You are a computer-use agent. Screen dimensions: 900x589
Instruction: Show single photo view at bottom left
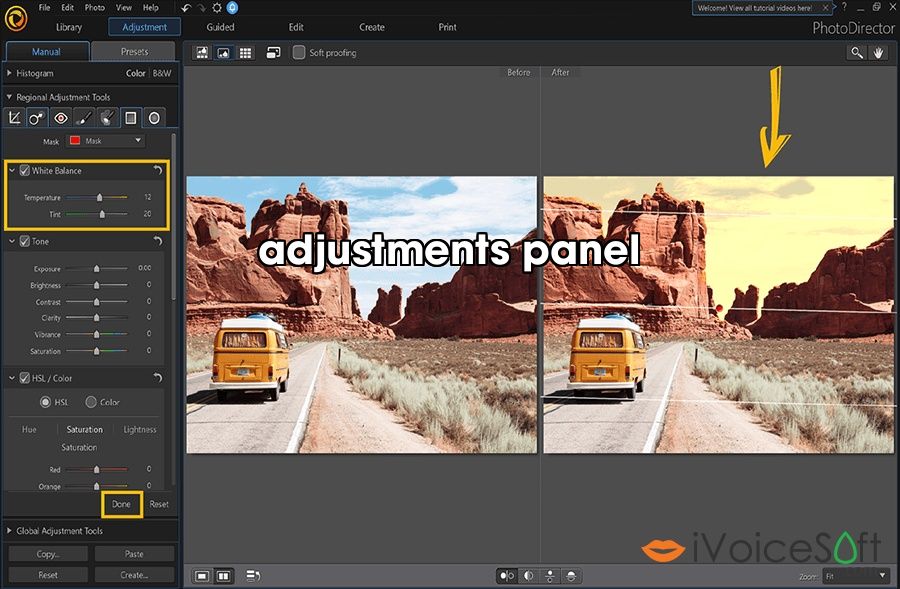coord(202,575)
